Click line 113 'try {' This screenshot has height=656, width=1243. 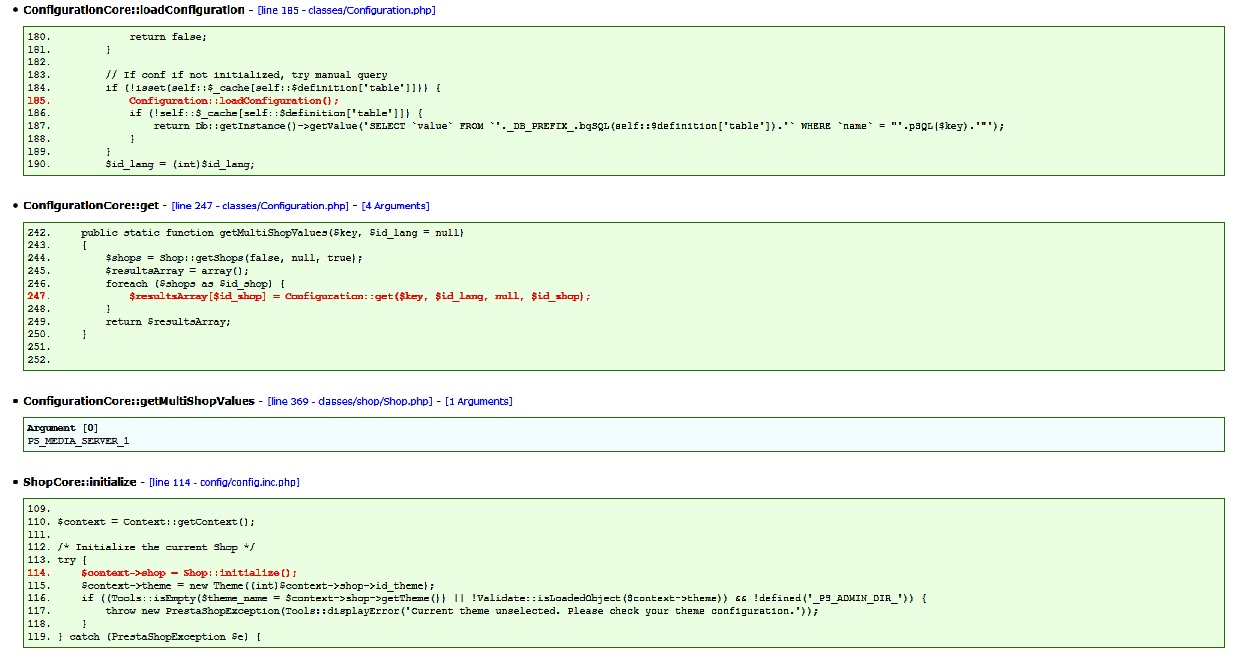[x=72, y=560]
